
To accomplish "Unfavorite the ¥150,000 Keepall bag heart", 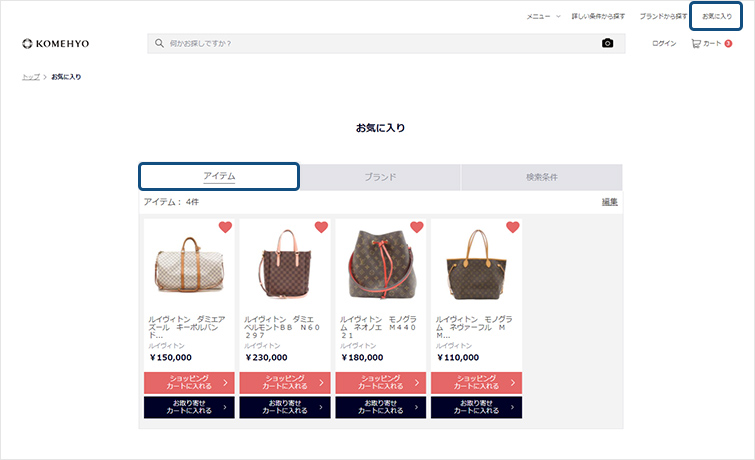I will [225, 227].
